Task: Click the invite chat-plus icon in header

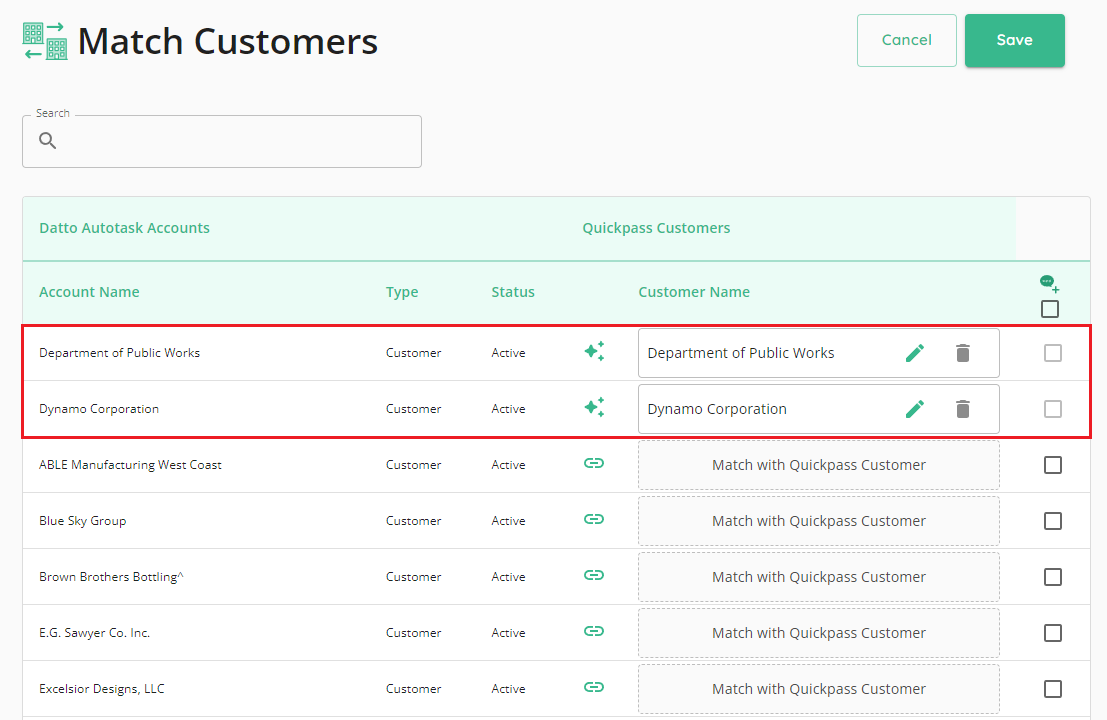Action: pos(1050,284)
